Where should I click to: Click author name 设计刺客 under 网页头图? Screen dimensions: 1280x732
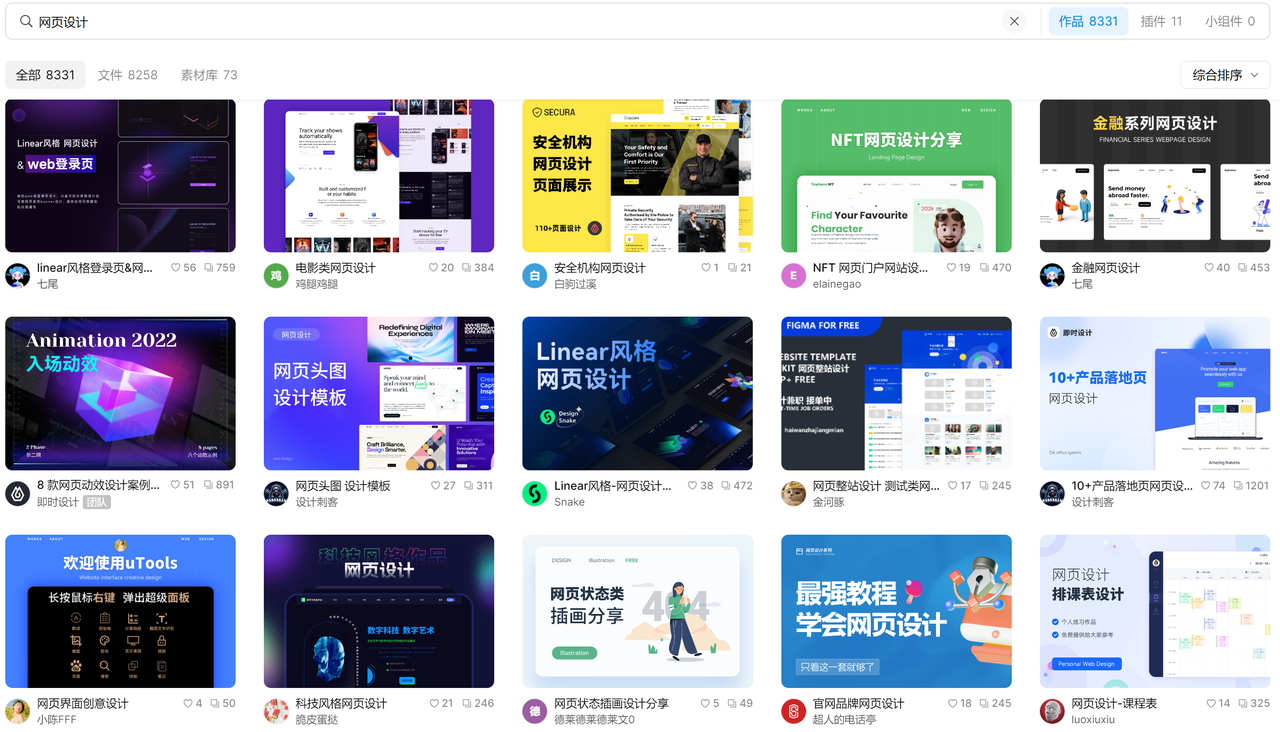(317, 502)
